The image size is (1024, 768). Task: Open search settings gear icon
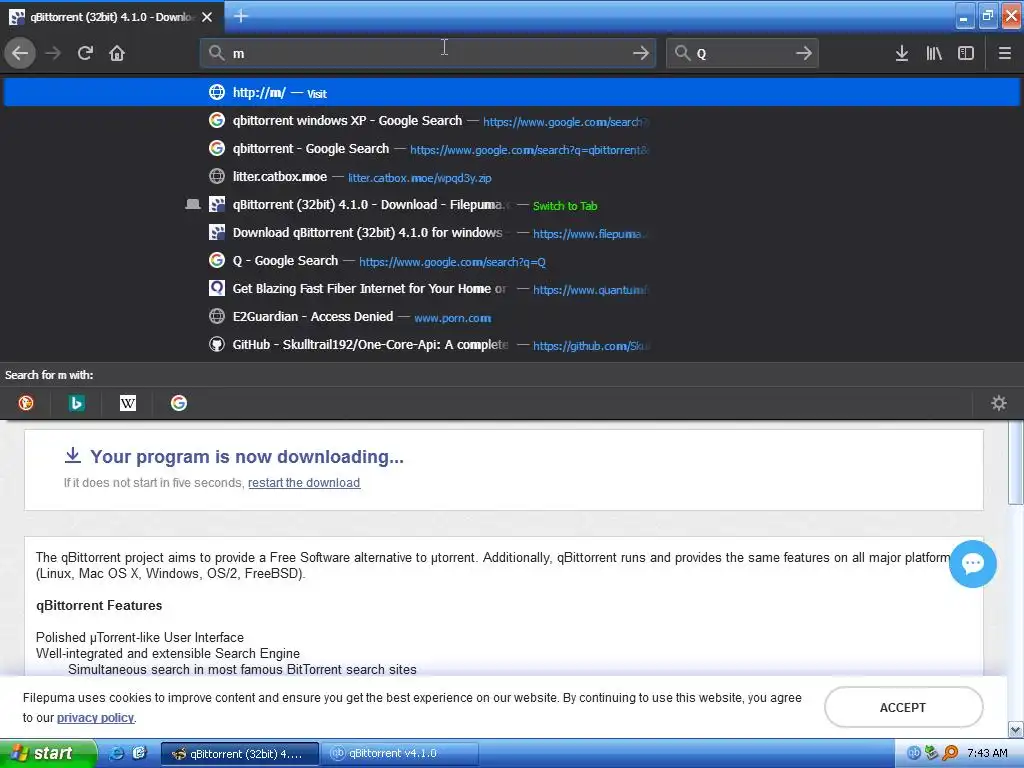(999, 403)
